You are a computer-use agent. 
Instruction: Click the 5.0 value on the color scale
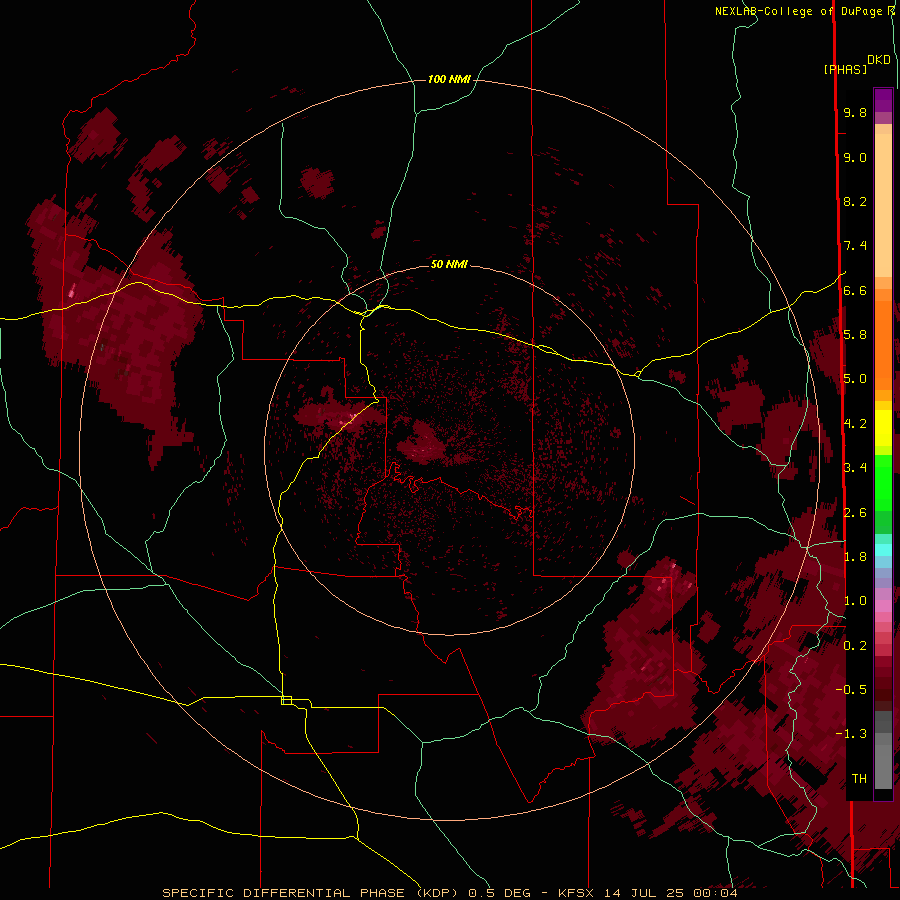[855, 379]
